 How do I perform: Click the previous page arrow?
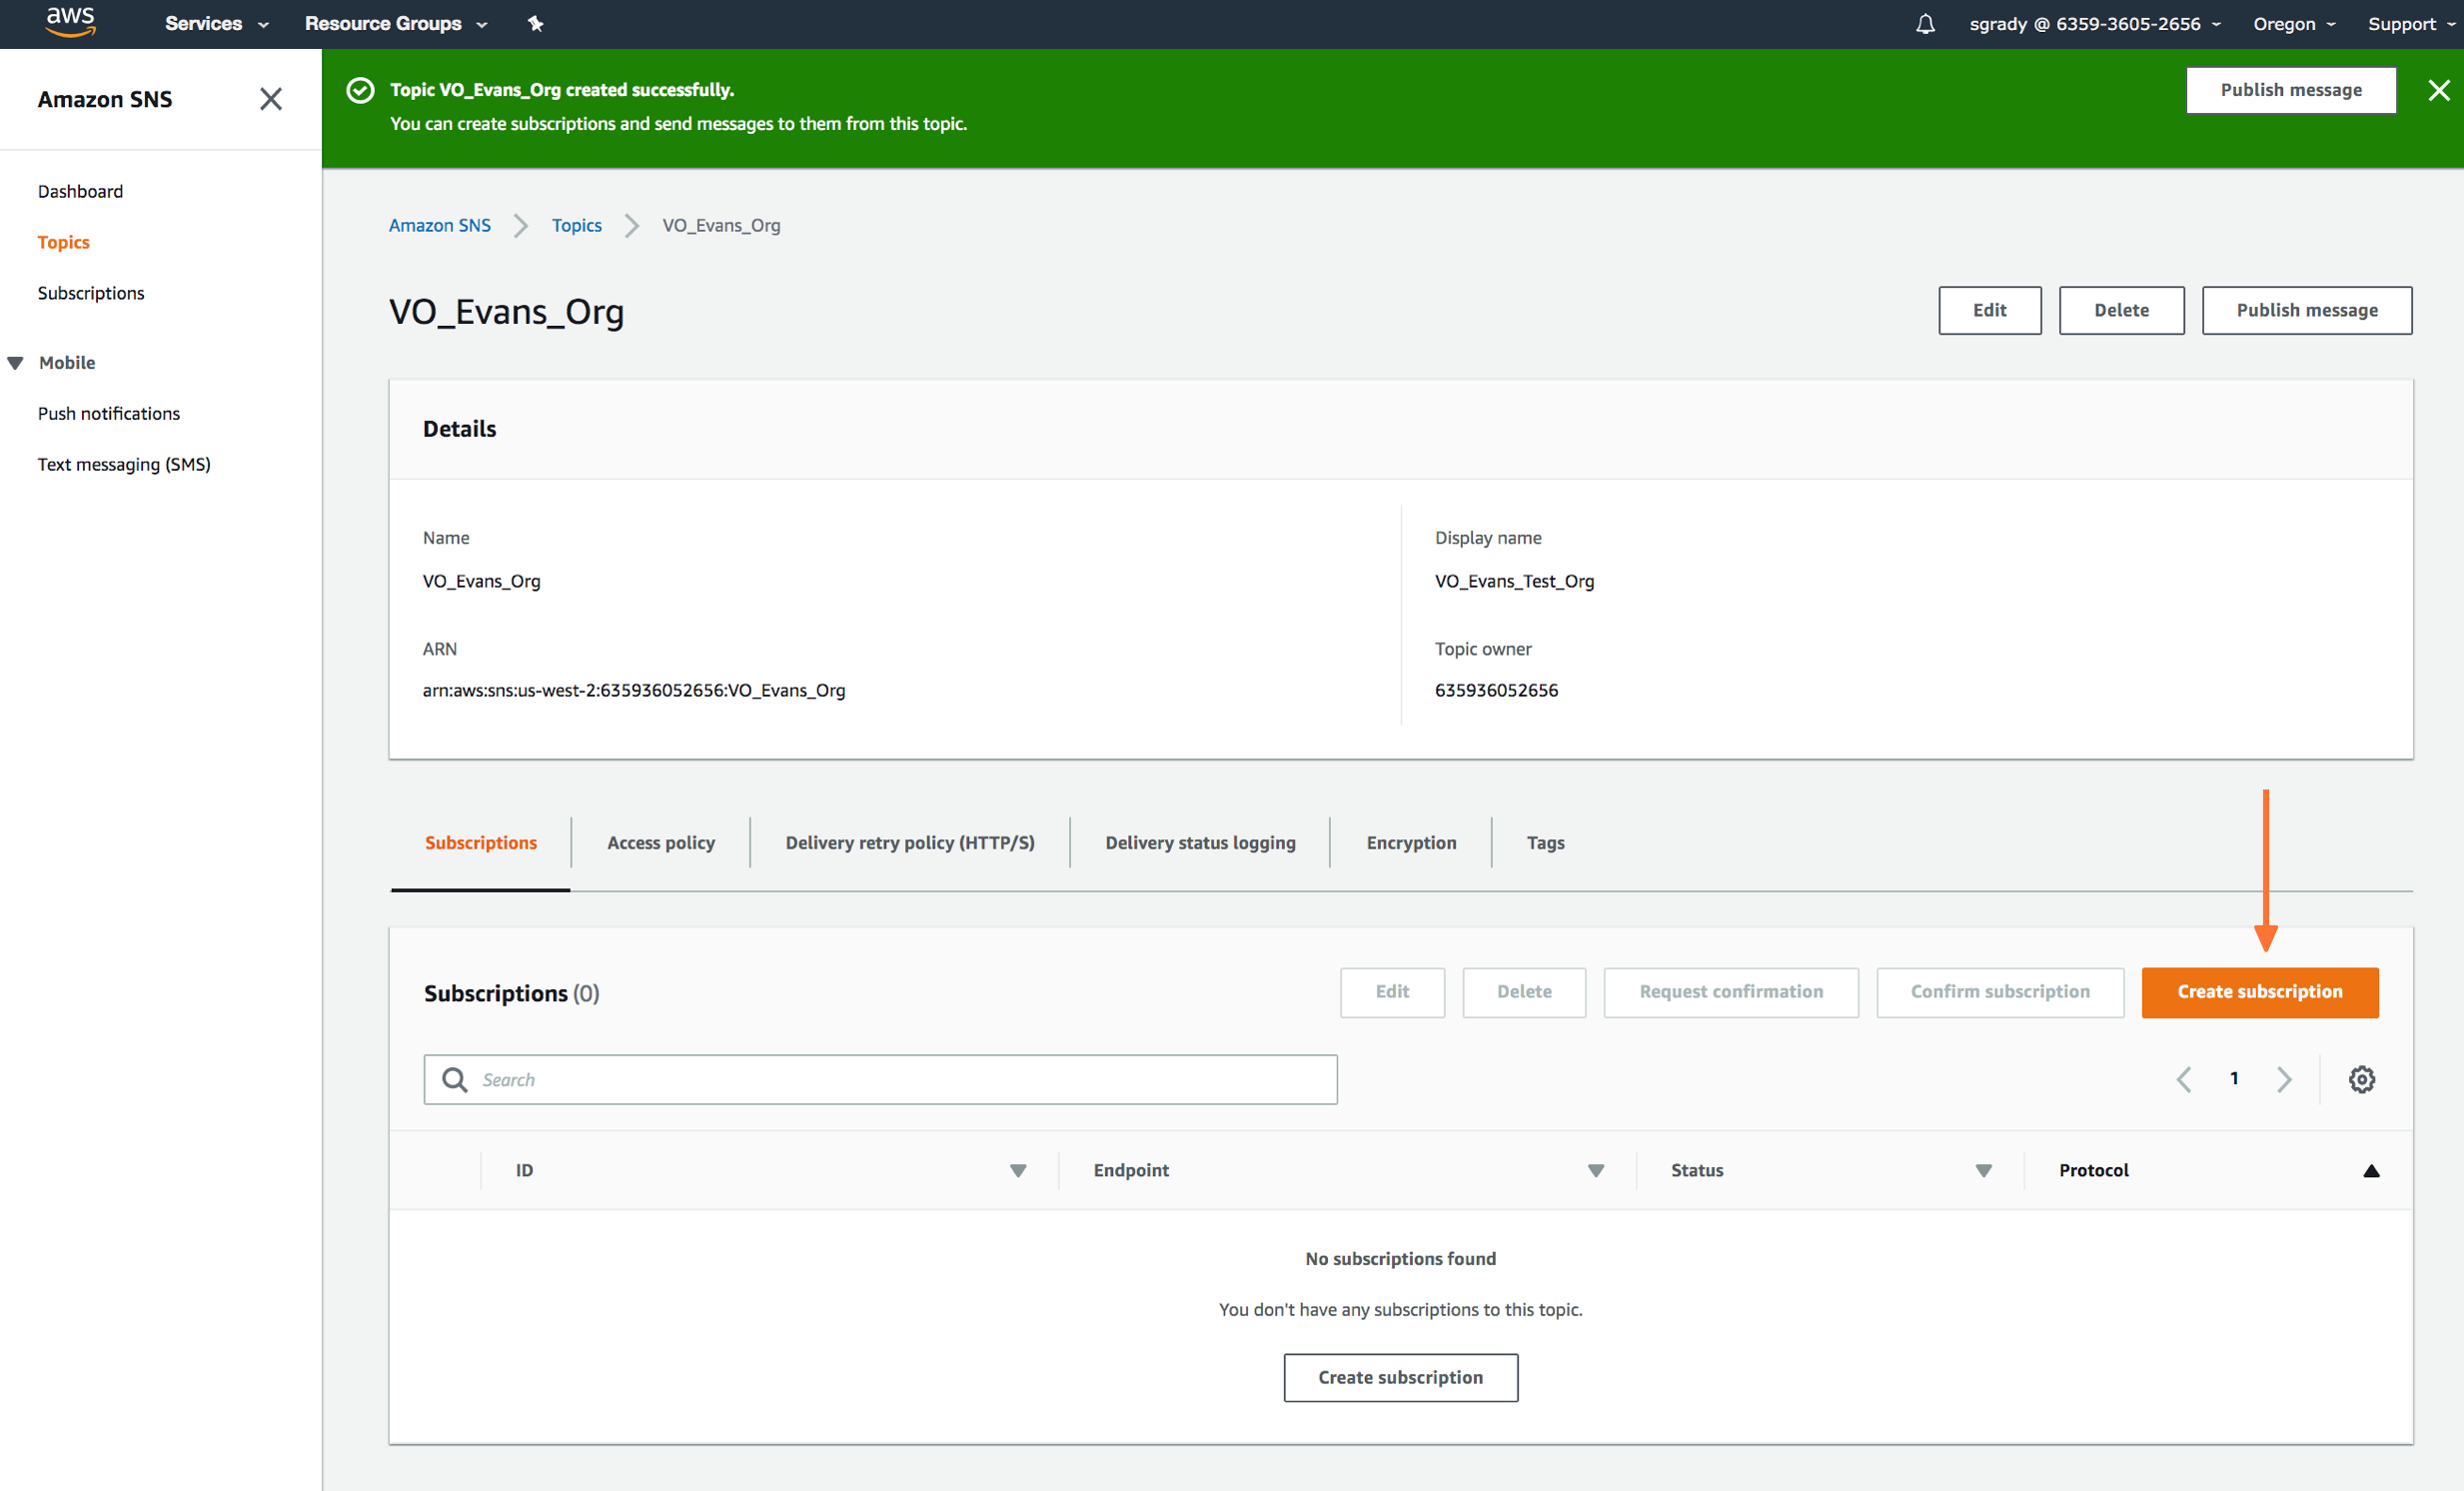coord(2183,1079)
